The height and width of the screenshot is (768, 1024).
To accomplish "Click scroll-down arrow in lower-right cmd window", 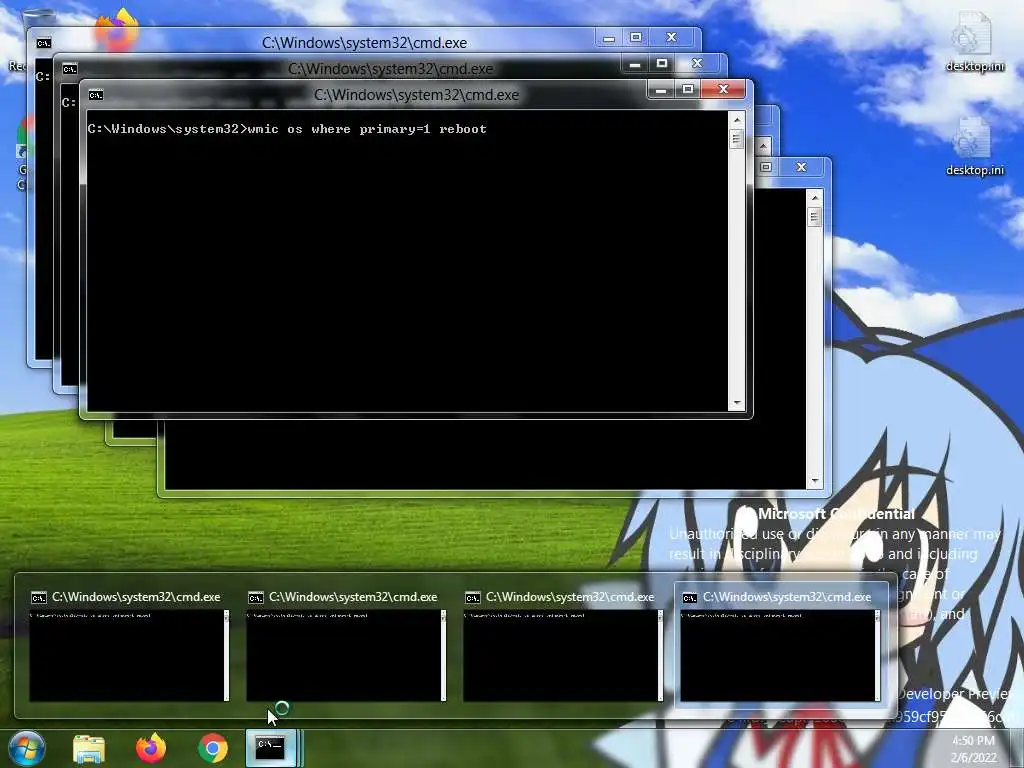I will [814, 481].
